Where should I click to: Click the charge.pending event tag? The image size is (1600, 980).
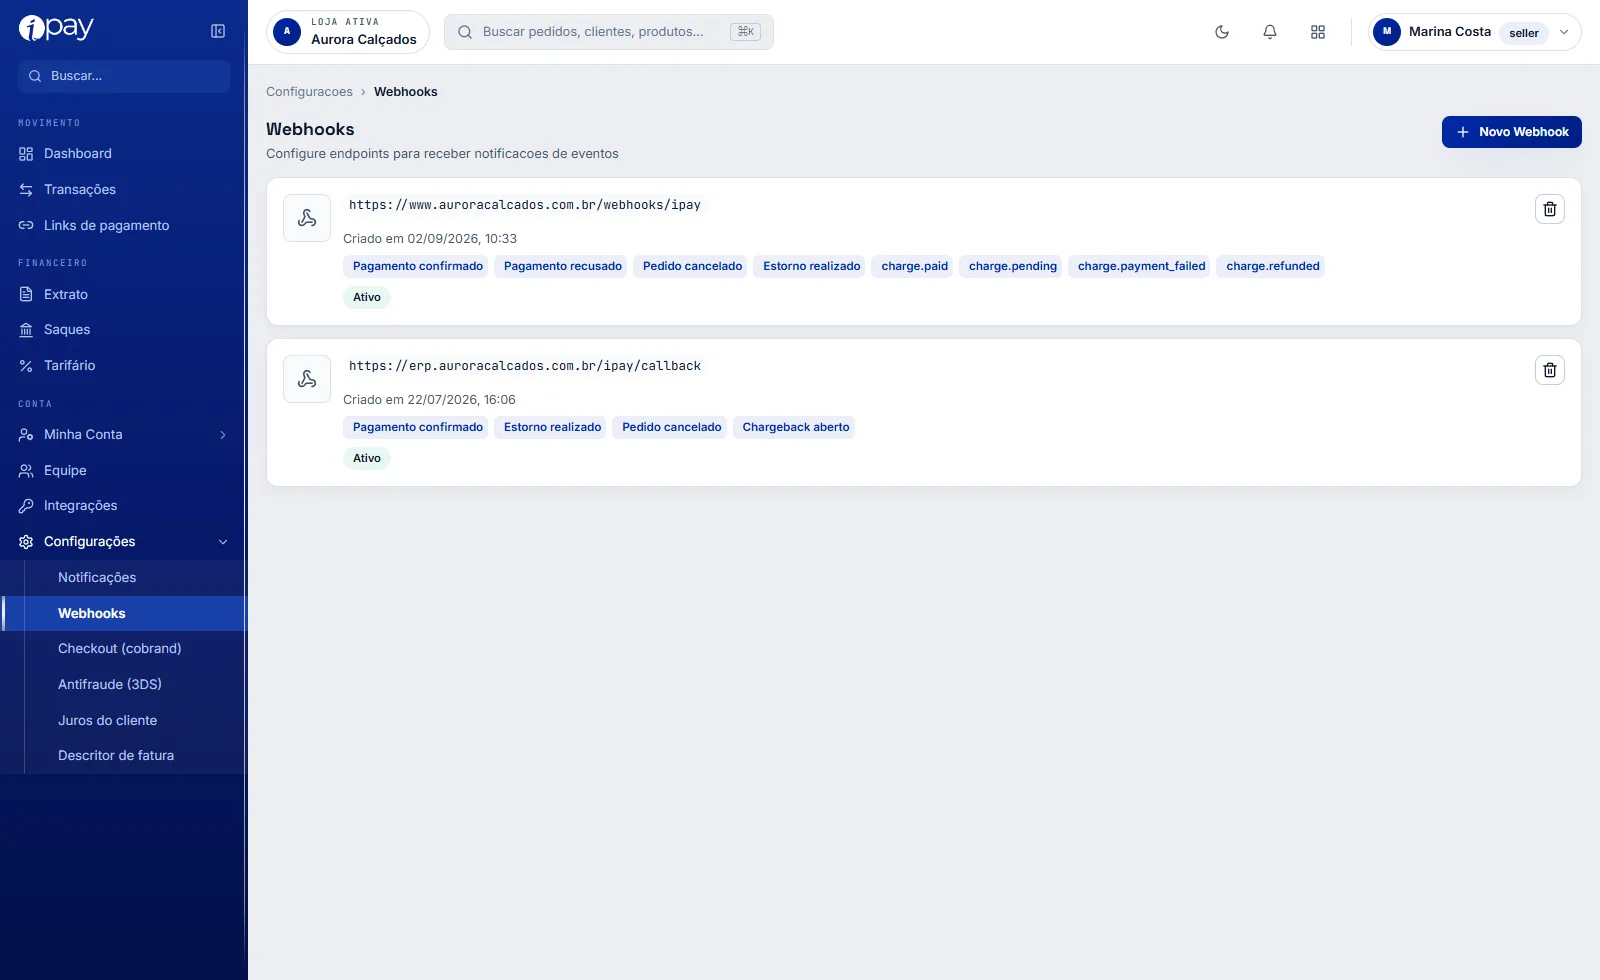tap(1012, 266)
